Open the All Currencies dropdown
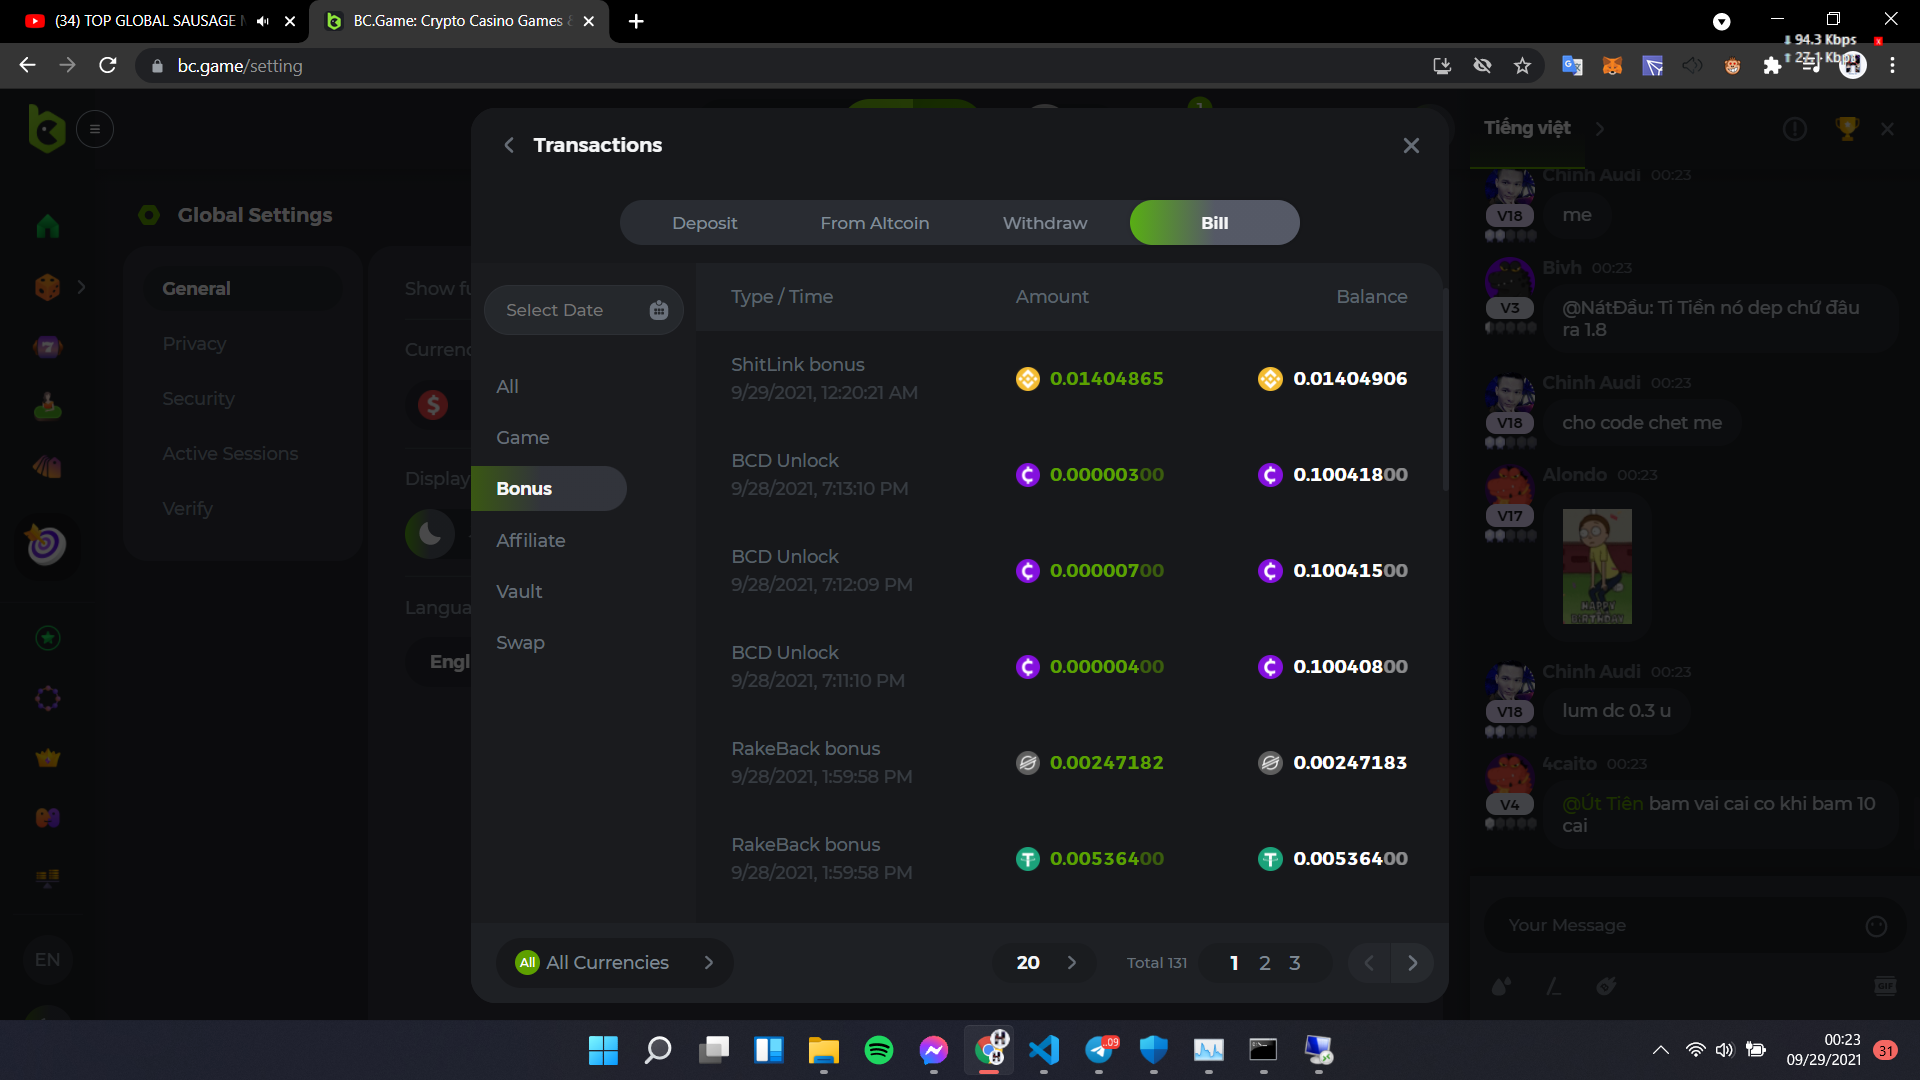Image resolution: width=1920 pixels, height=1080 pixels. [614, 962]
